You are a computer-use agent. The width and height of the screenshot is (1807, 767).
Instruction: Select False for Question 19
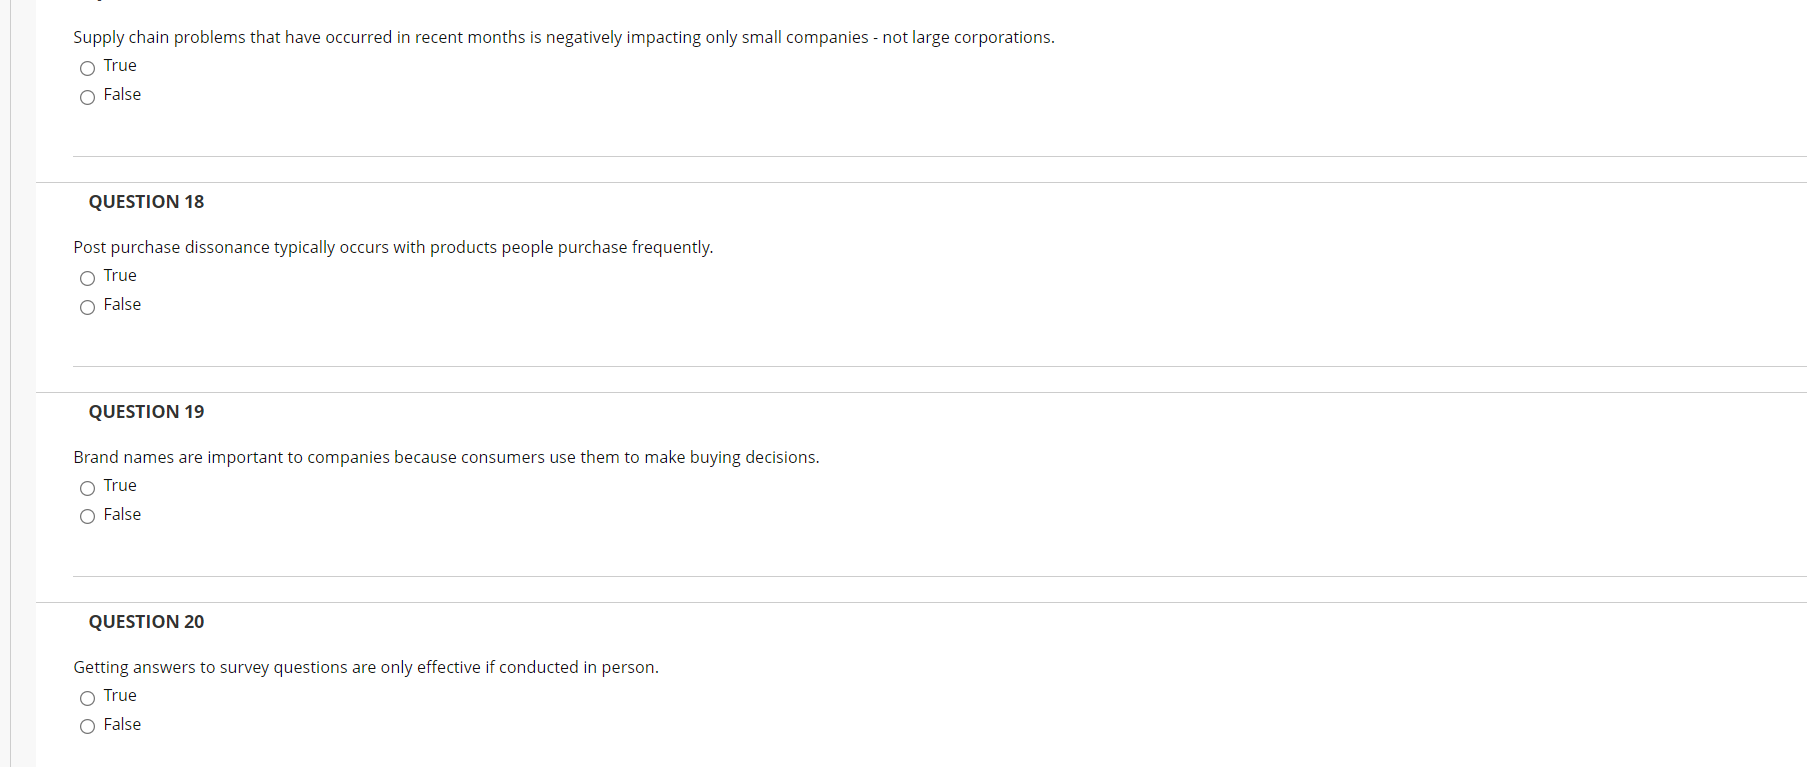coord(87,517)
